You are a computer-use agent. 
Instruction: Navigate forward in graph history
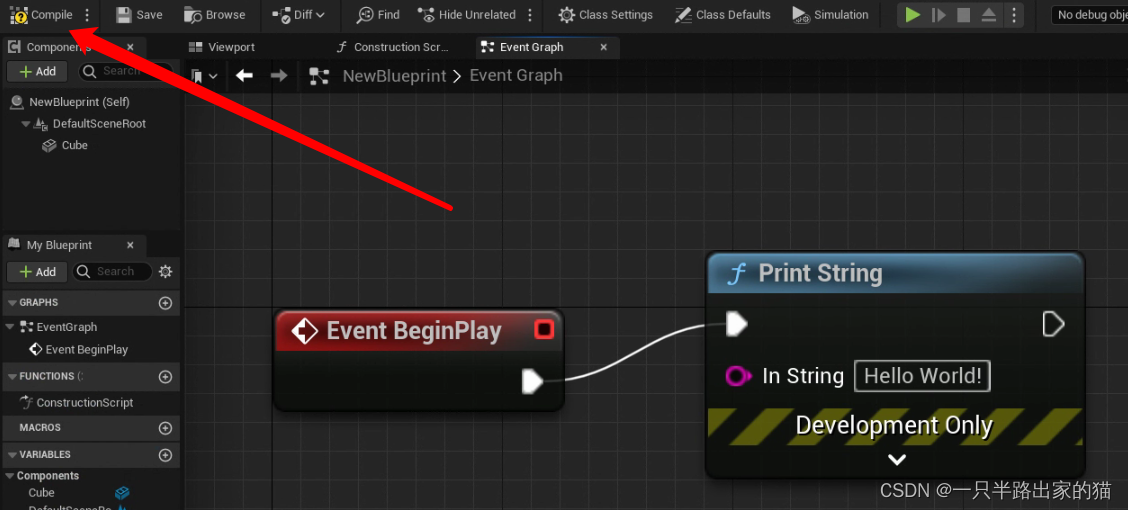[278, 76]
